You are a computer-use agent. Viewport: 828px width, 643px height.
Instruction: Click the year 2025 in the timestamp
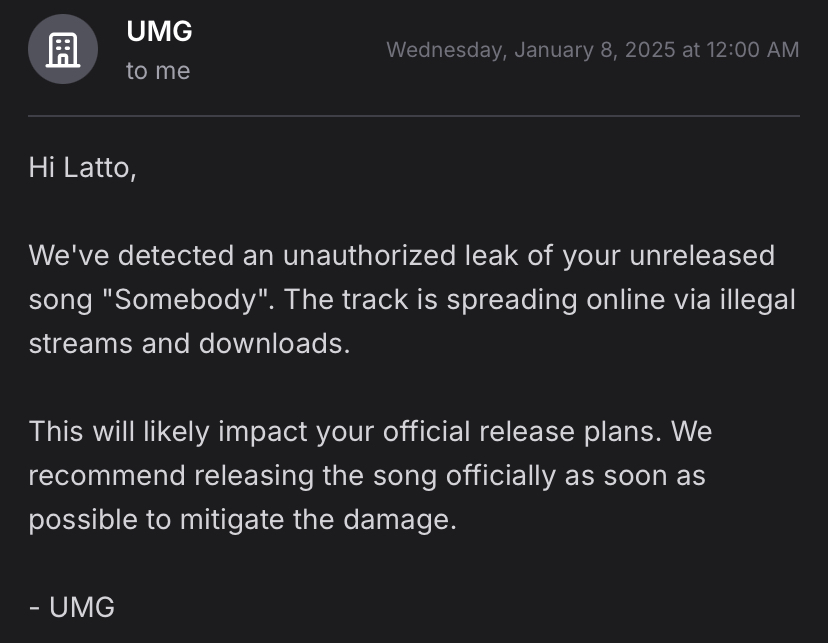[648, 49]
